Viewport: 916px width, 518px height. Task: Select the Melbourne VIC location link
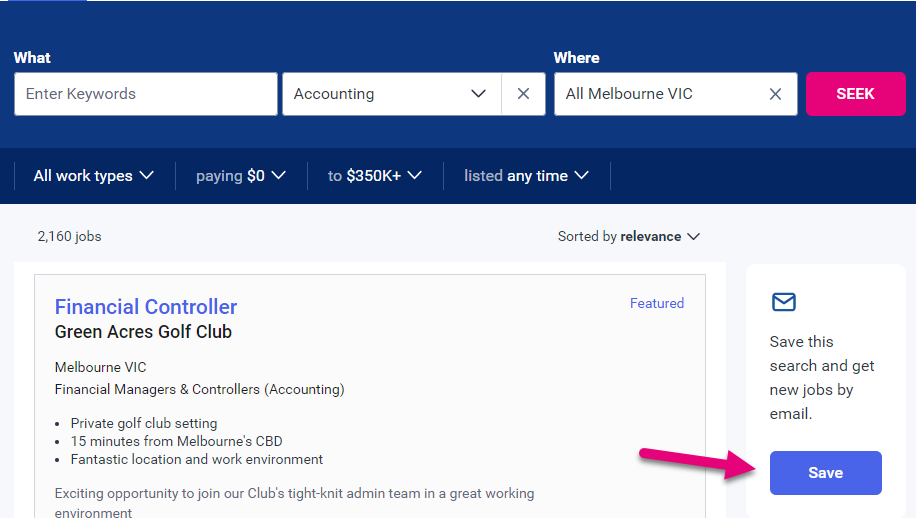[100, 367]
